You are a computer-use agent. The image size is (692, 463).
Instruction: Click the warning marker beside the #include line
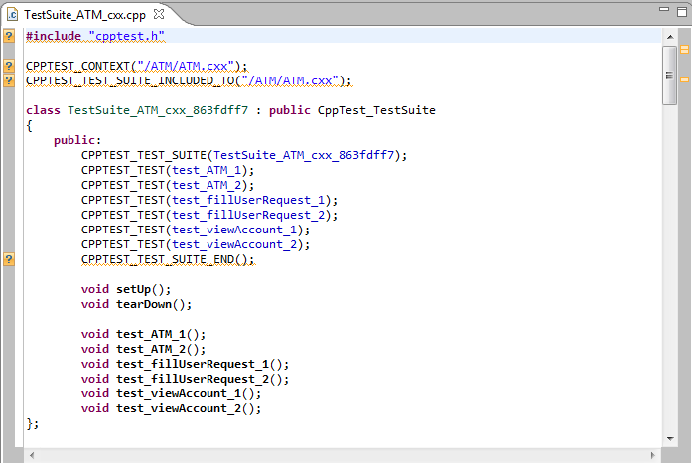tap(9, 36)
